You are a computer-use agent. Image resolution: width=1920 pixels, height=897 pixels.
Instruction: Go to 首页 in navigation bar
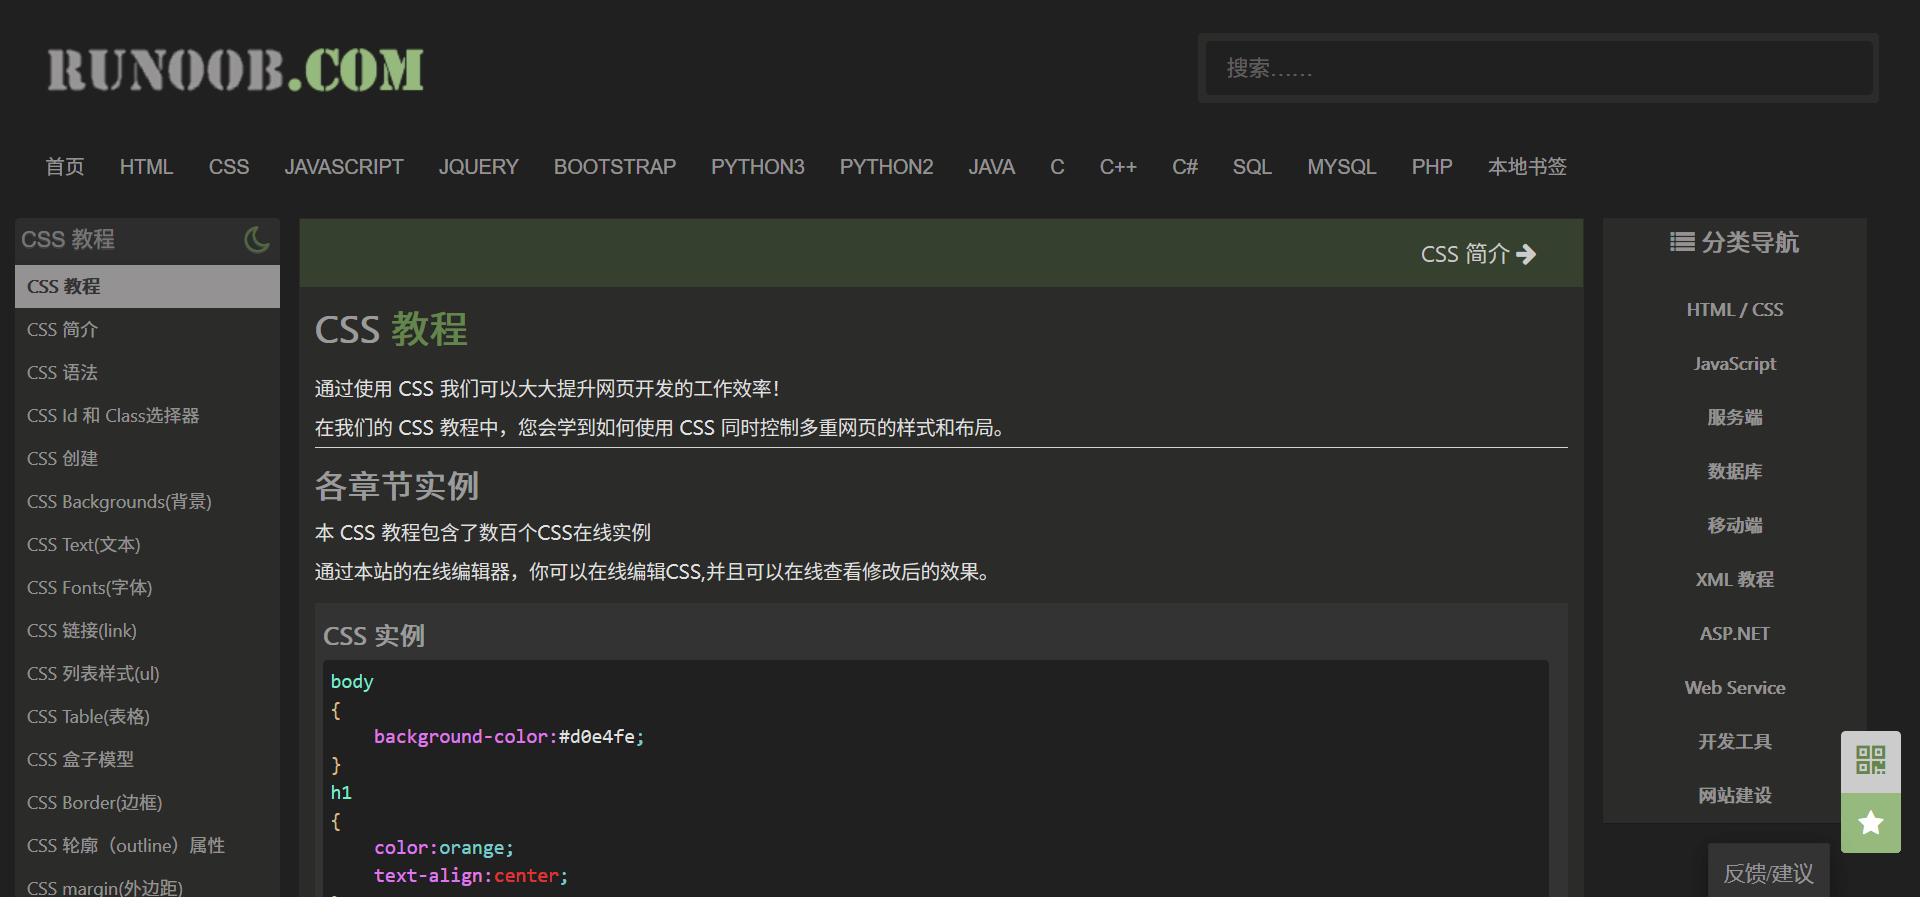pos(65,167)
